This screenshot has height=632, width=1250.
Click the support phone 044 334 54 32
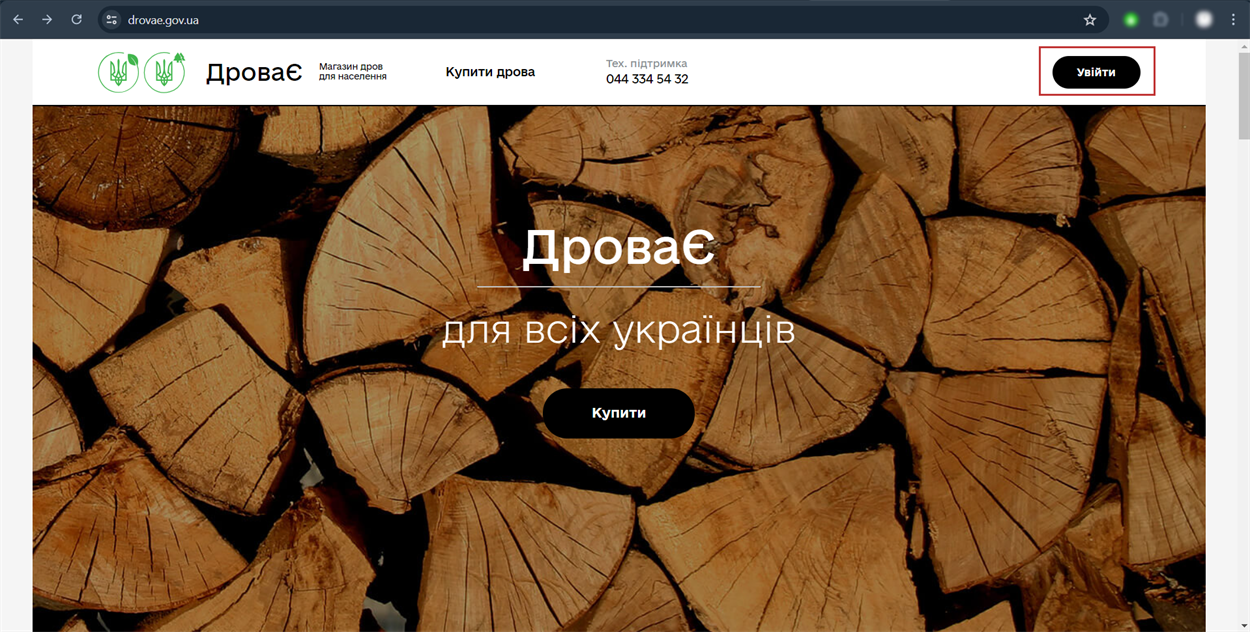[647, 79]
